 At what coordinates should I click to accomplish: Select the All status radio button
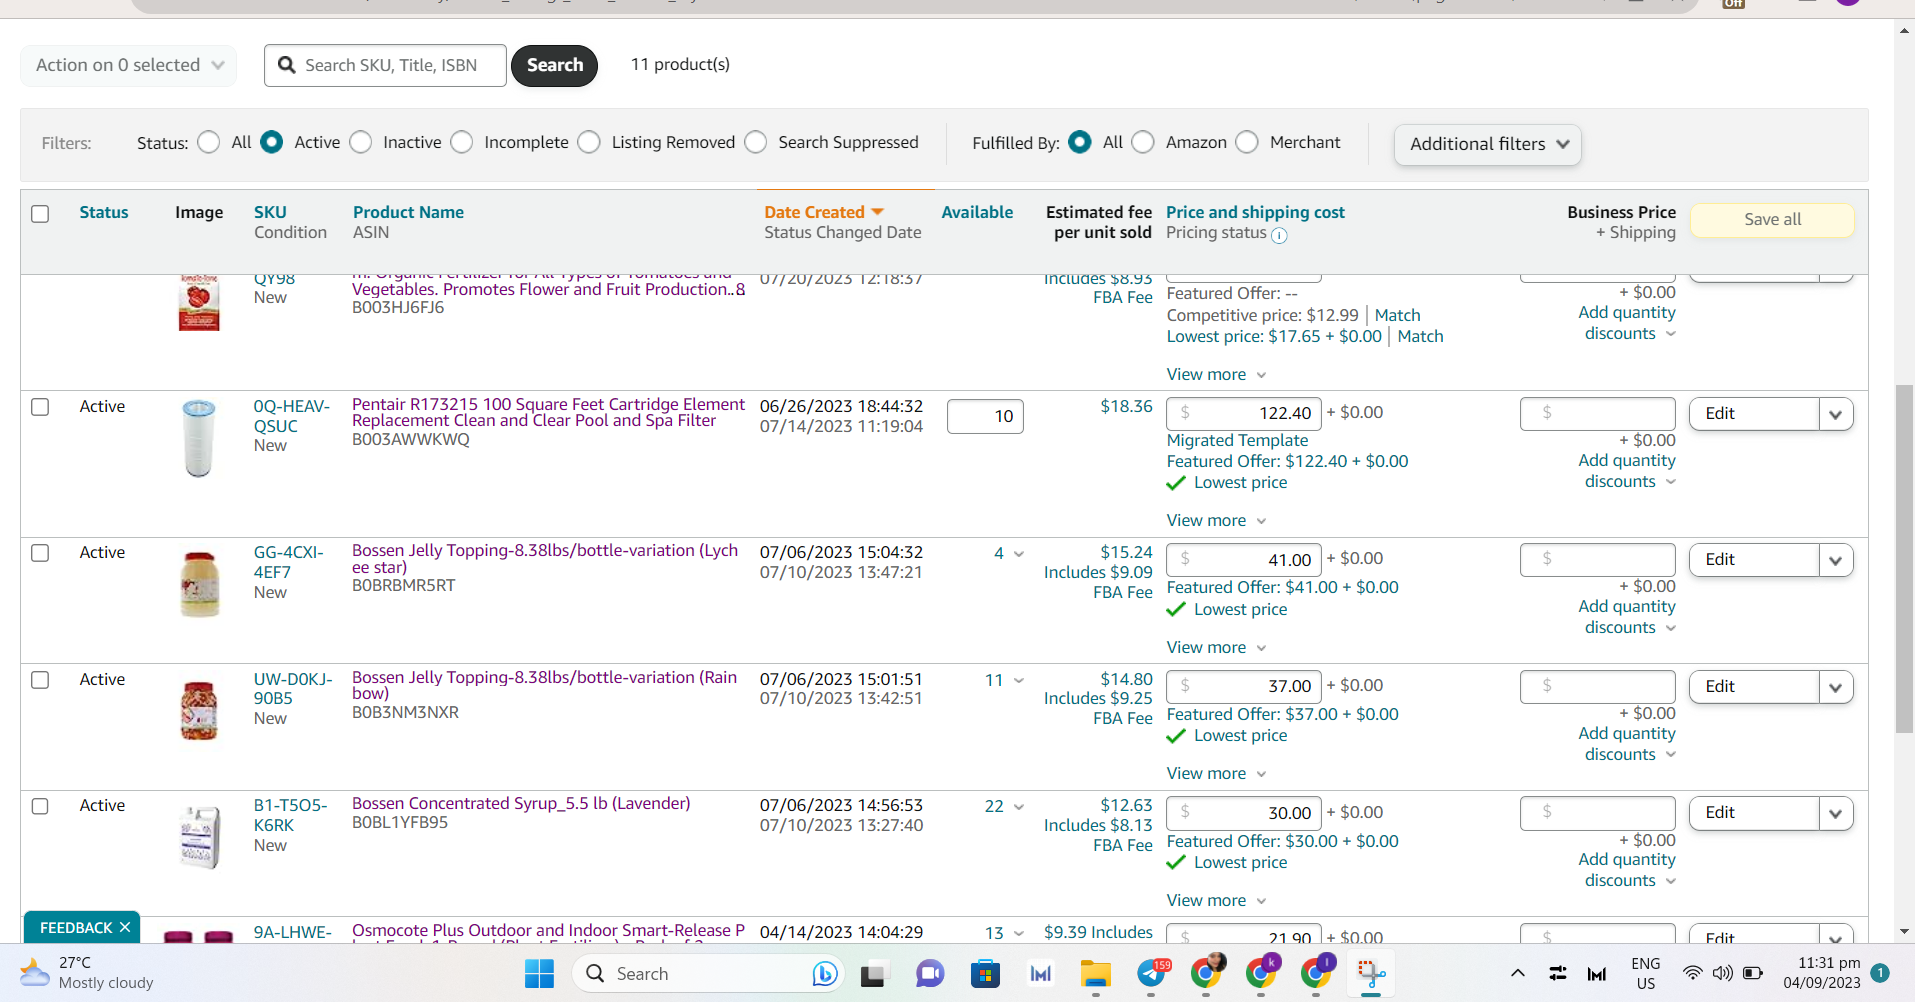pos(209,142)
